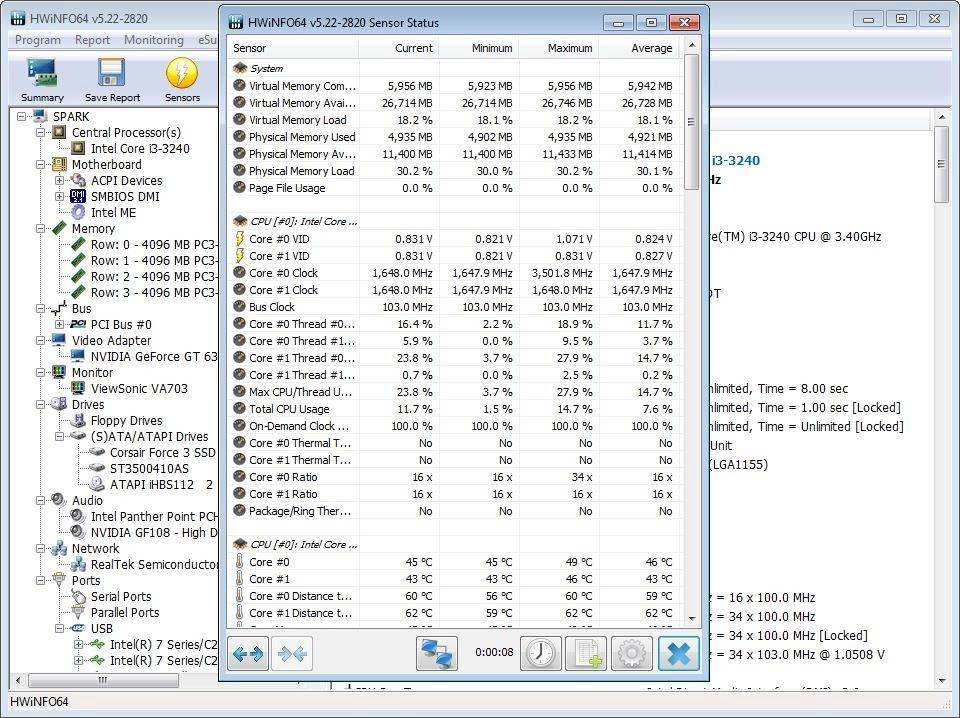Viewport: 960px width, 718px height.
Task: Click shrink layout arrows button
Action: pos(292,654)
